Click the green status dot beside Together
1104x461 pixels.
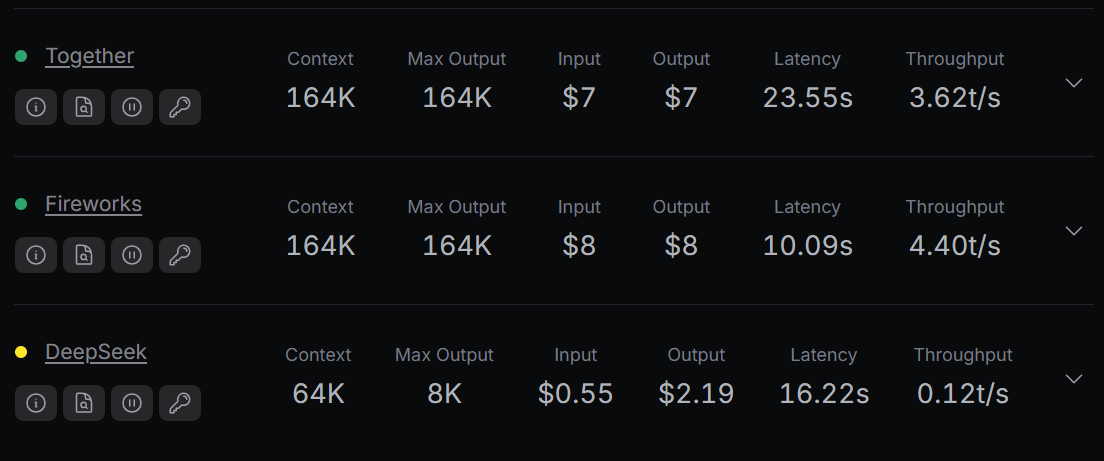pyautogui.click(x=21, y=56)
